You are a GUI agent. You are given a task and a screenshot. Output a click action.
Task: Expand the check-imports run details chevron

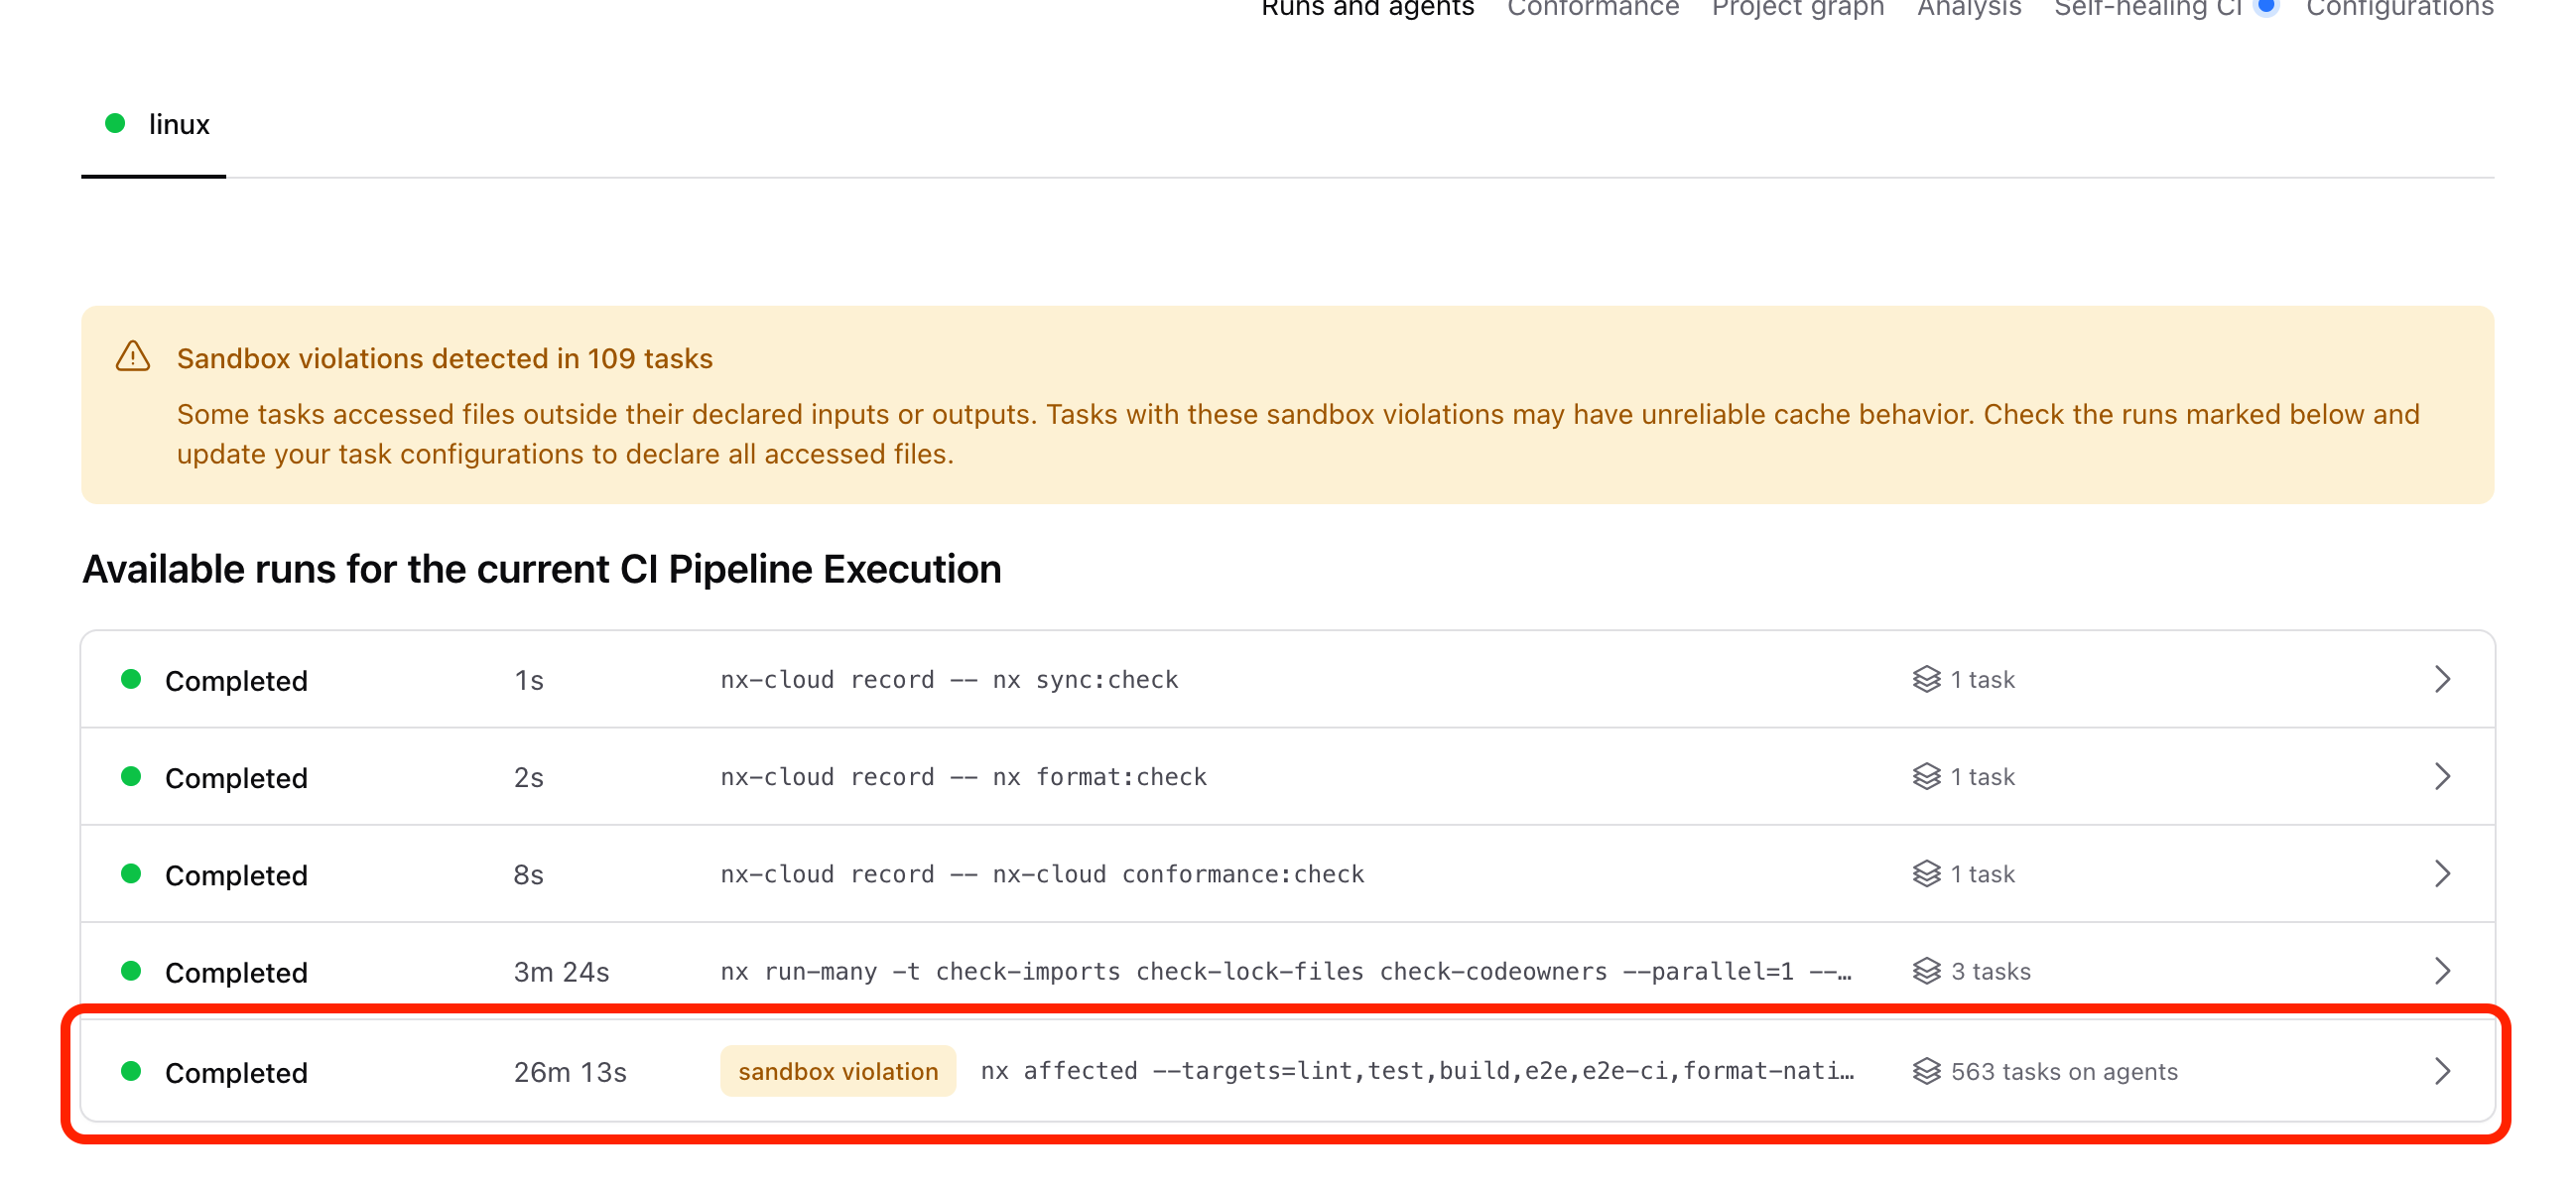pos(2444,970)
